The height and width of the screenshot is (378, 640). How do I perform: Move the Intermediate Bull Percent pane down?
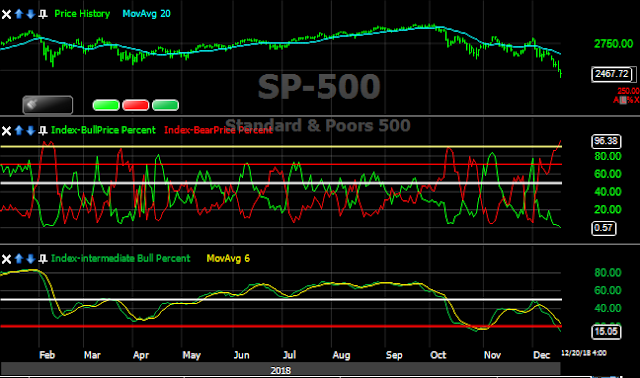click(31, 258)
